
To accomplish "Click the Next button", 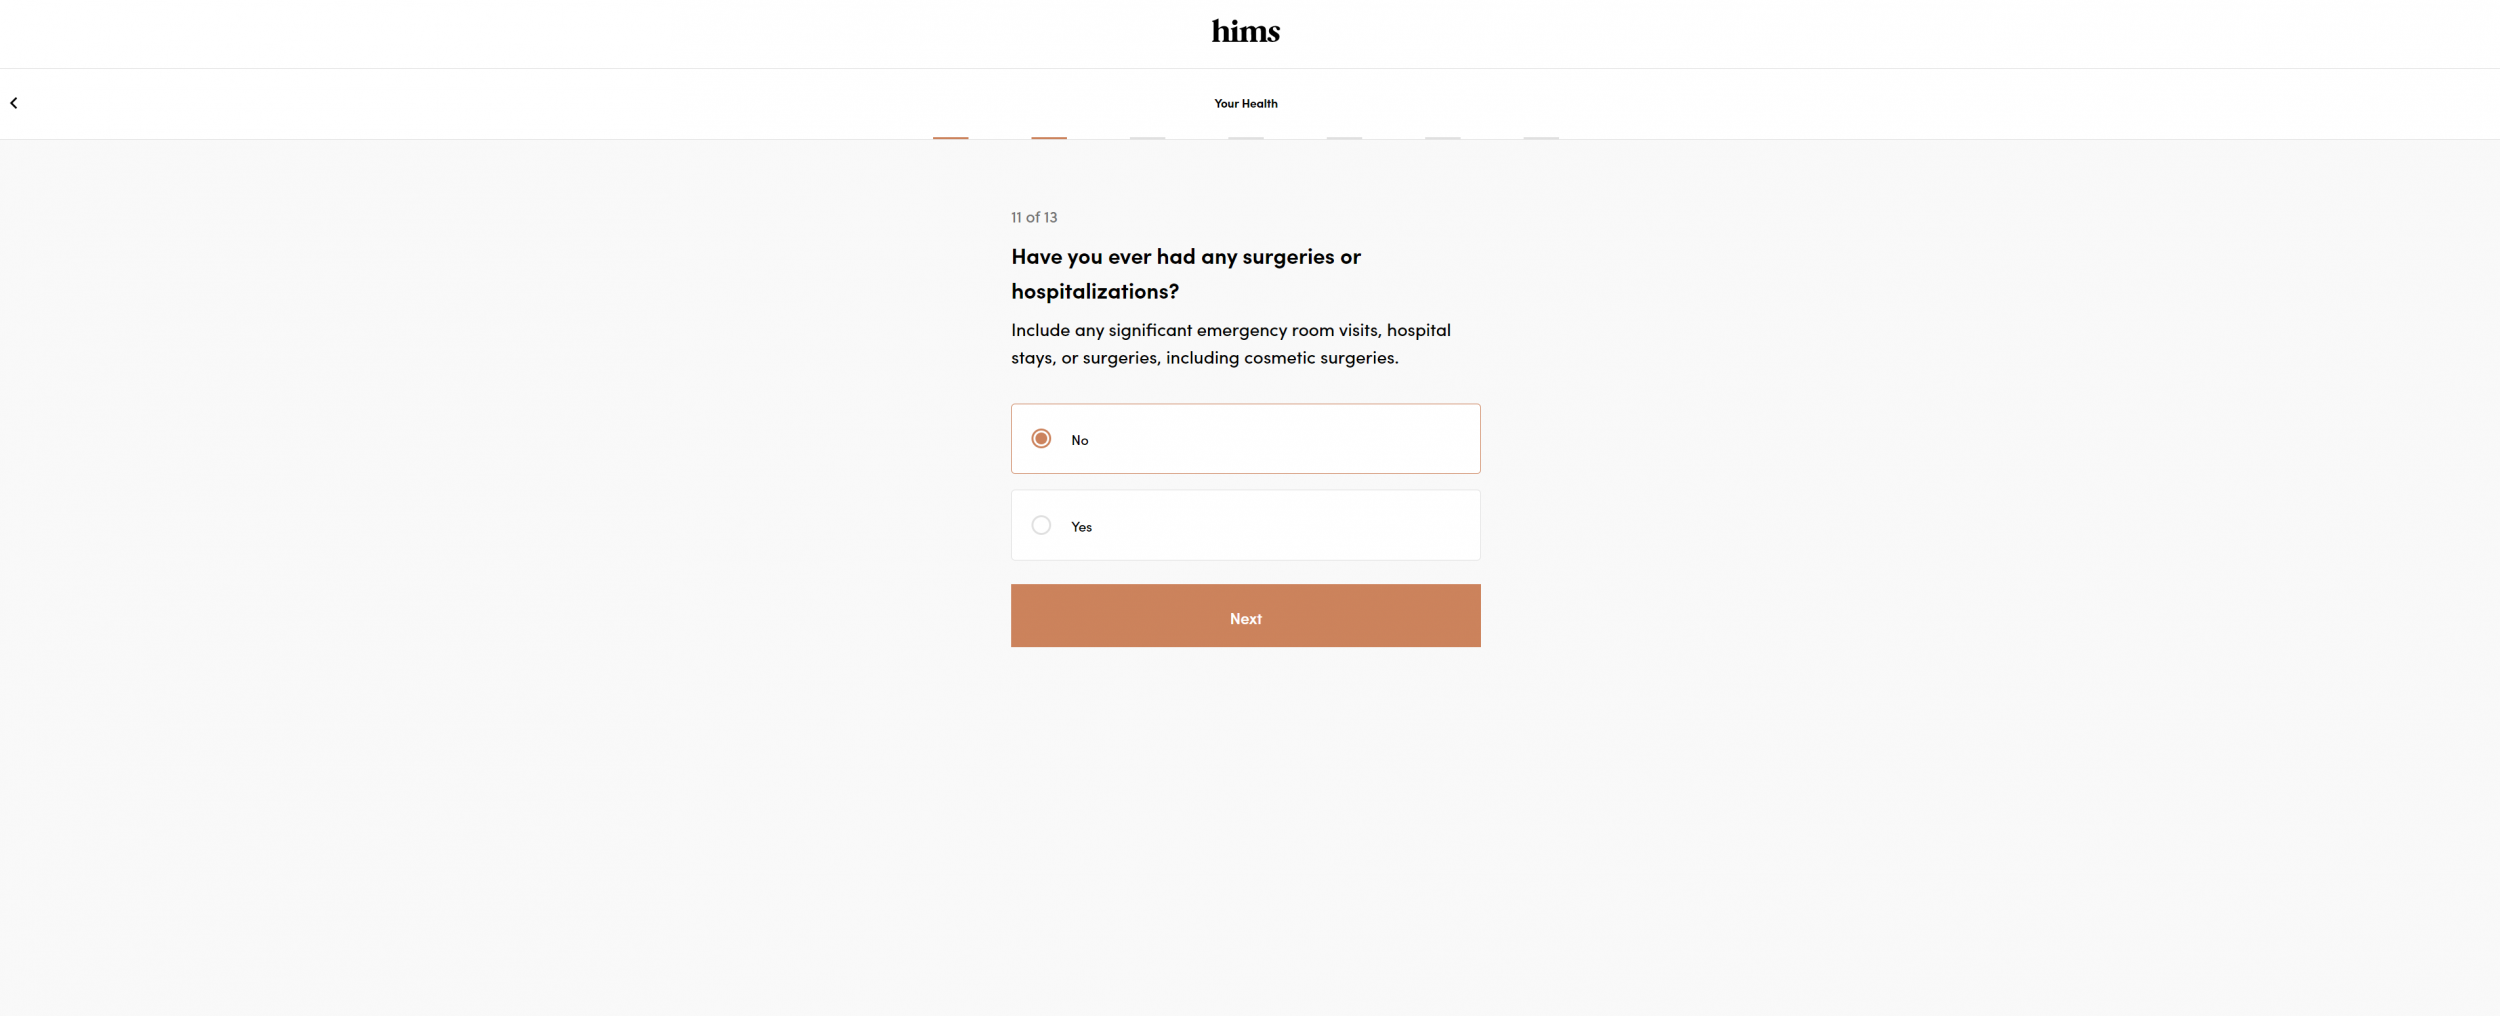I will pos(1245,616).
